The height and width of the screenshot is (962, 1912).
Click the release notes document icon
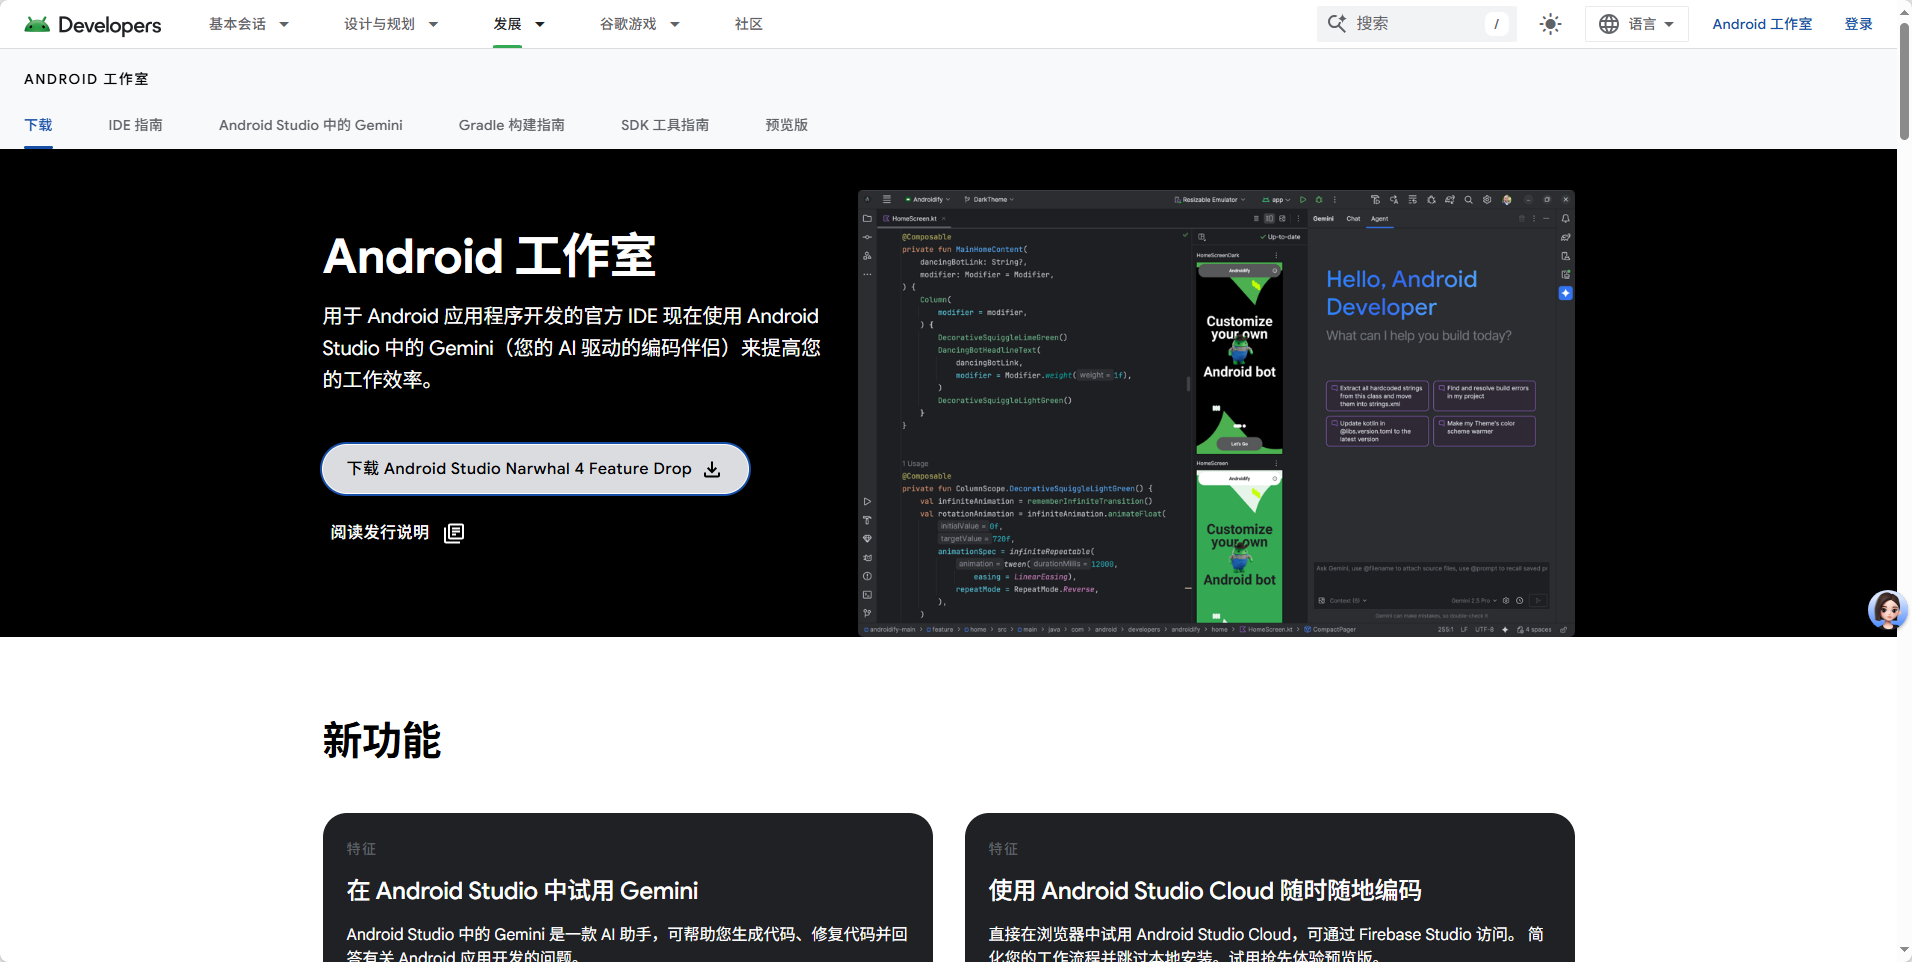[454, 533]
